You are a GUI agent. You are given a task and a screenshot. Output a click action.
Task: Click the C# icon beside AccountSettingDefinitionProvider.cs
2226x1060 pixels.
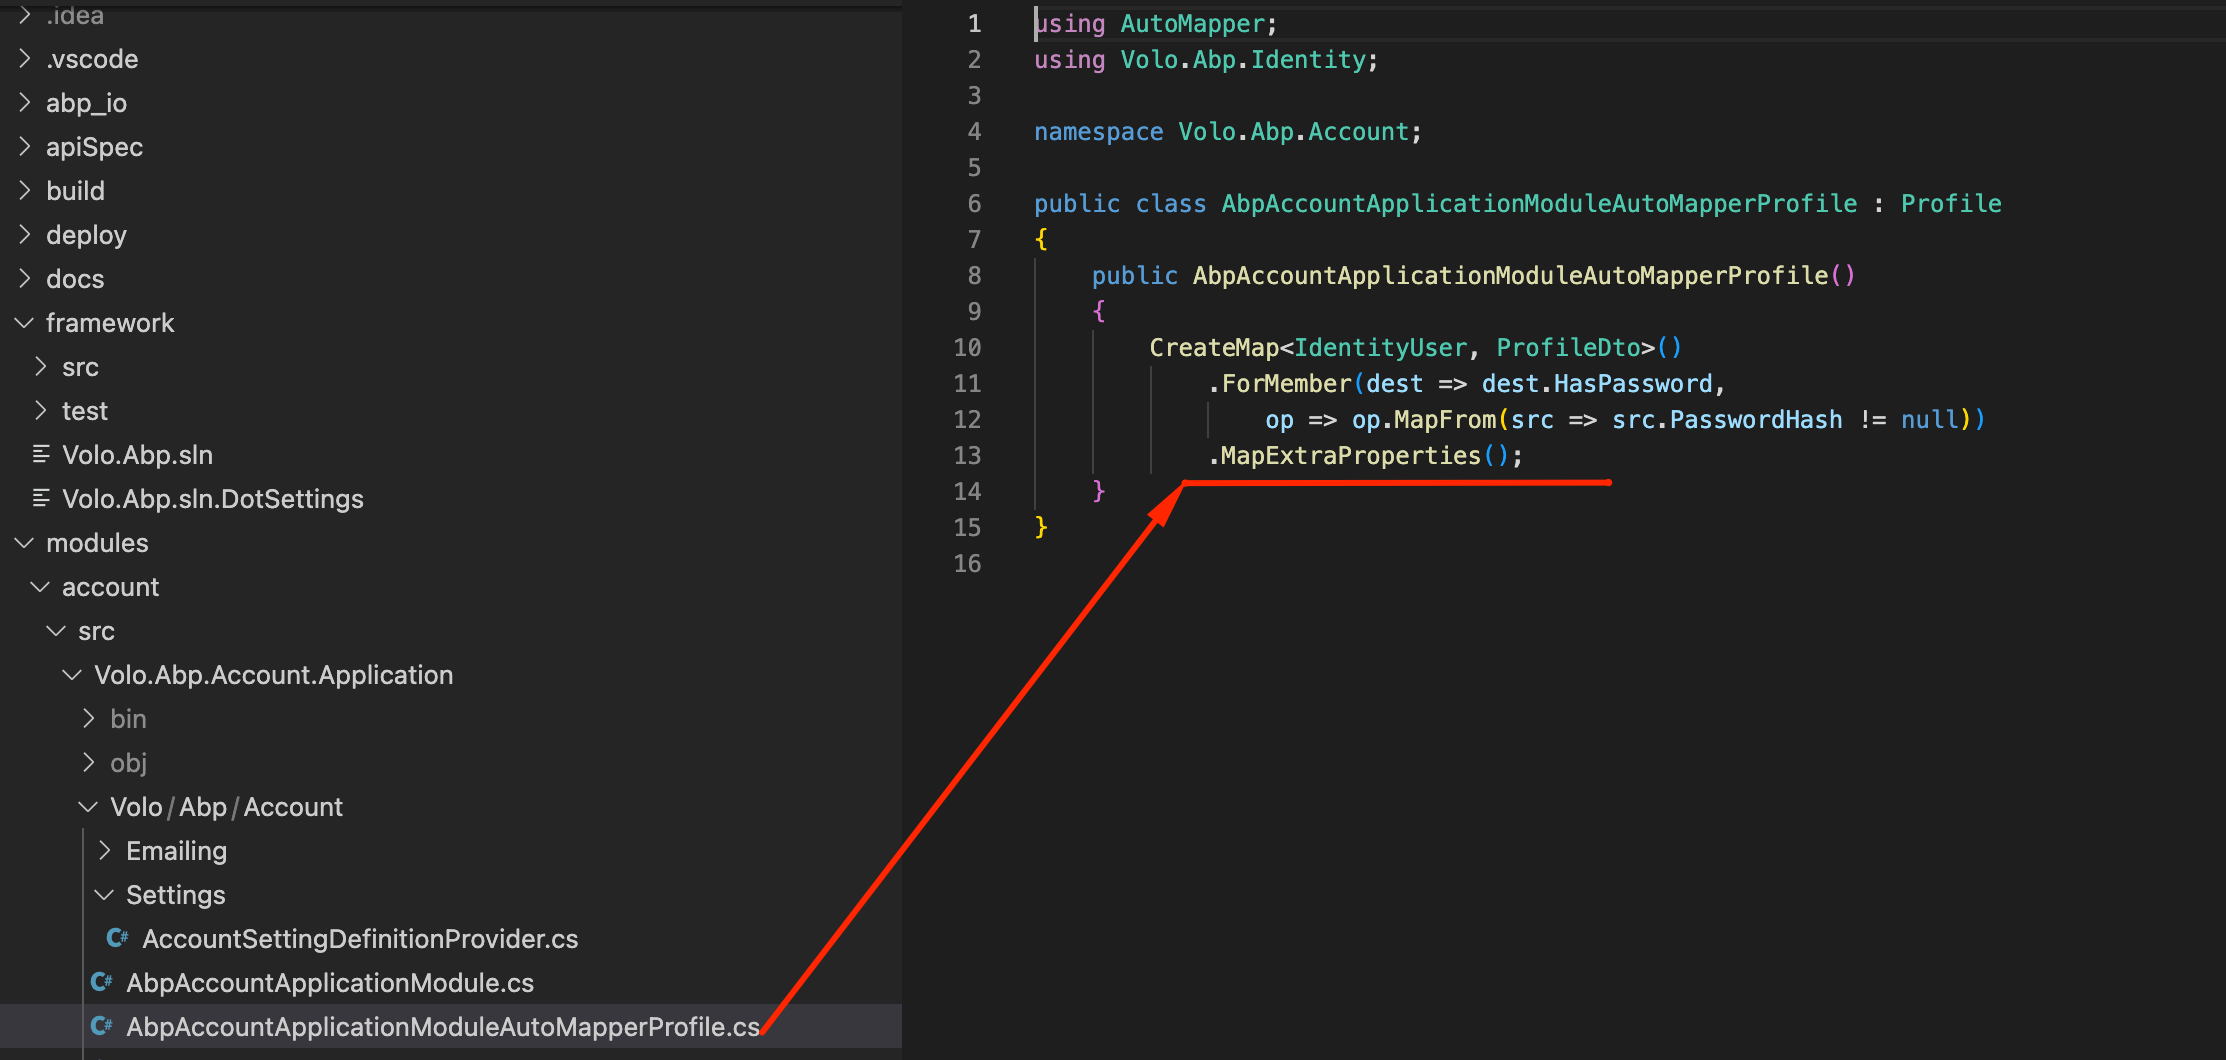117,938
